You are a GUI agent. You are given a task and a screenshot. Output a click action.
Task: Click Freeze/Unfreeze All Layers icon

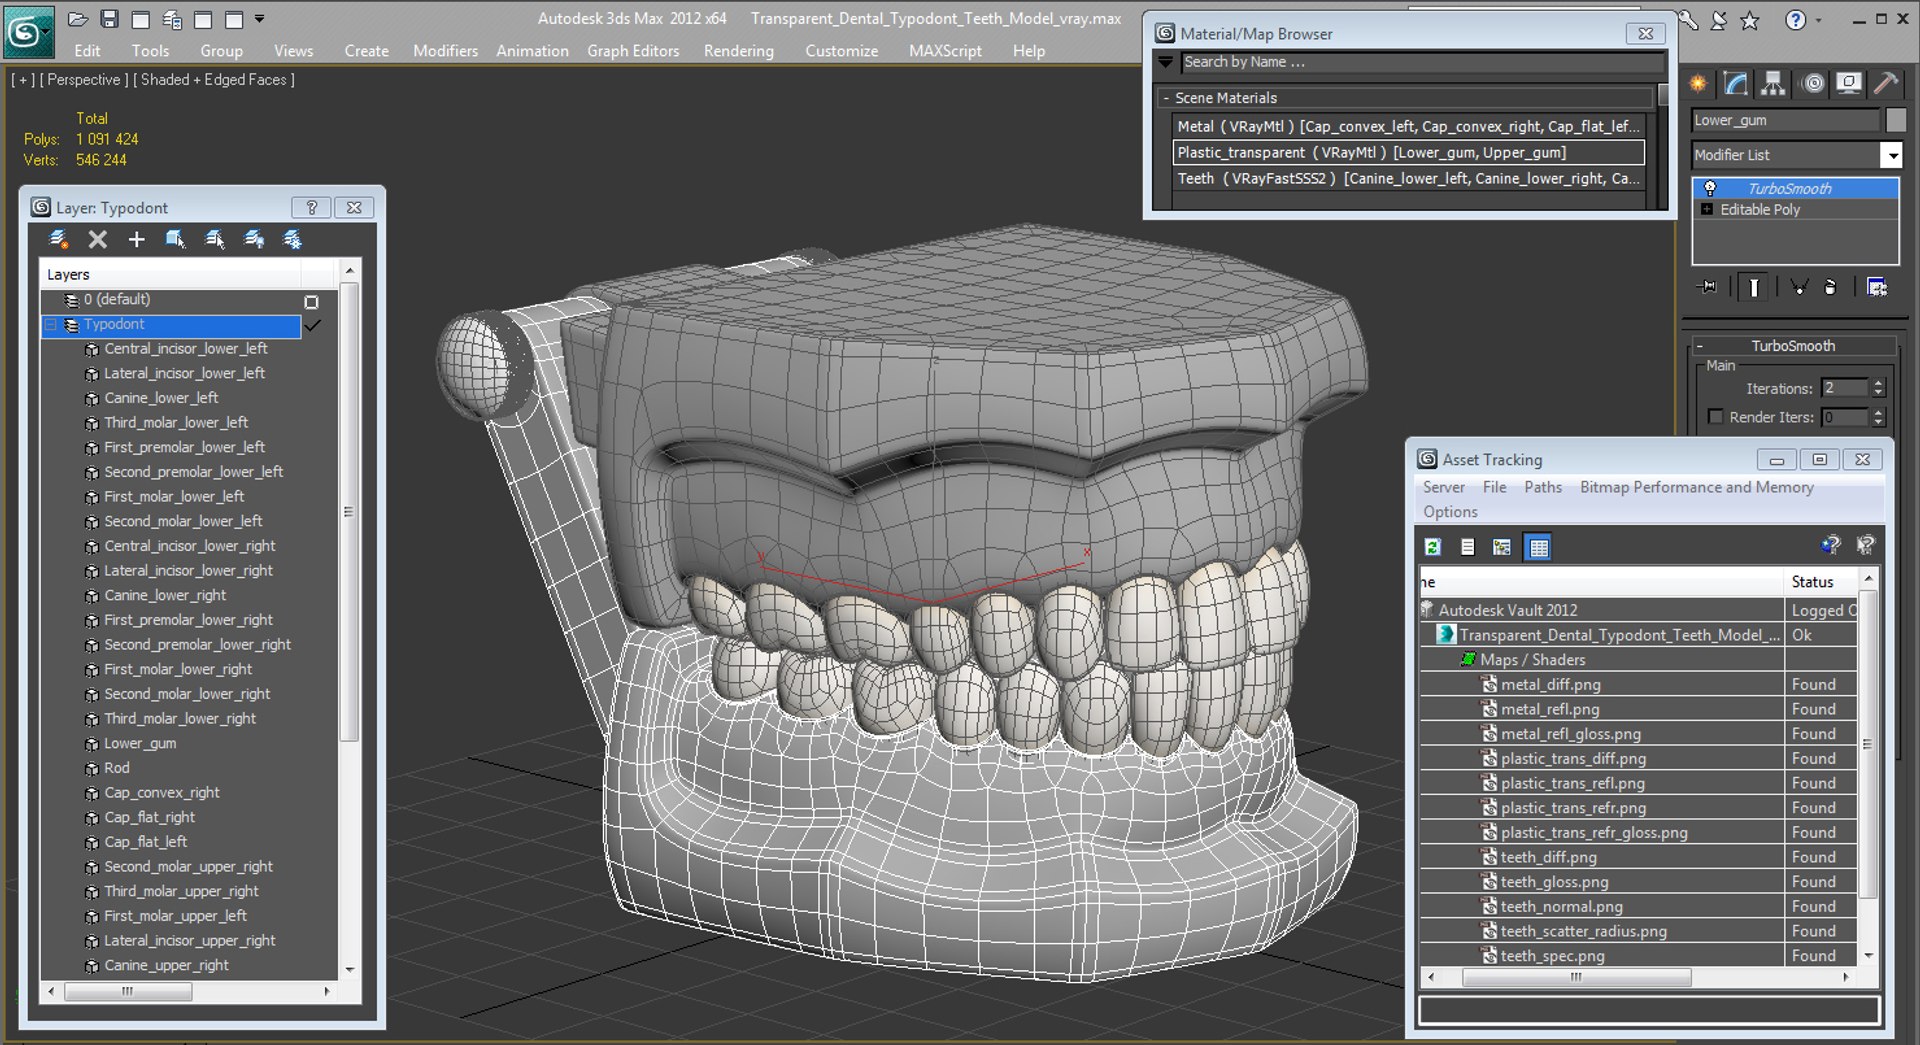click(292, 239)
